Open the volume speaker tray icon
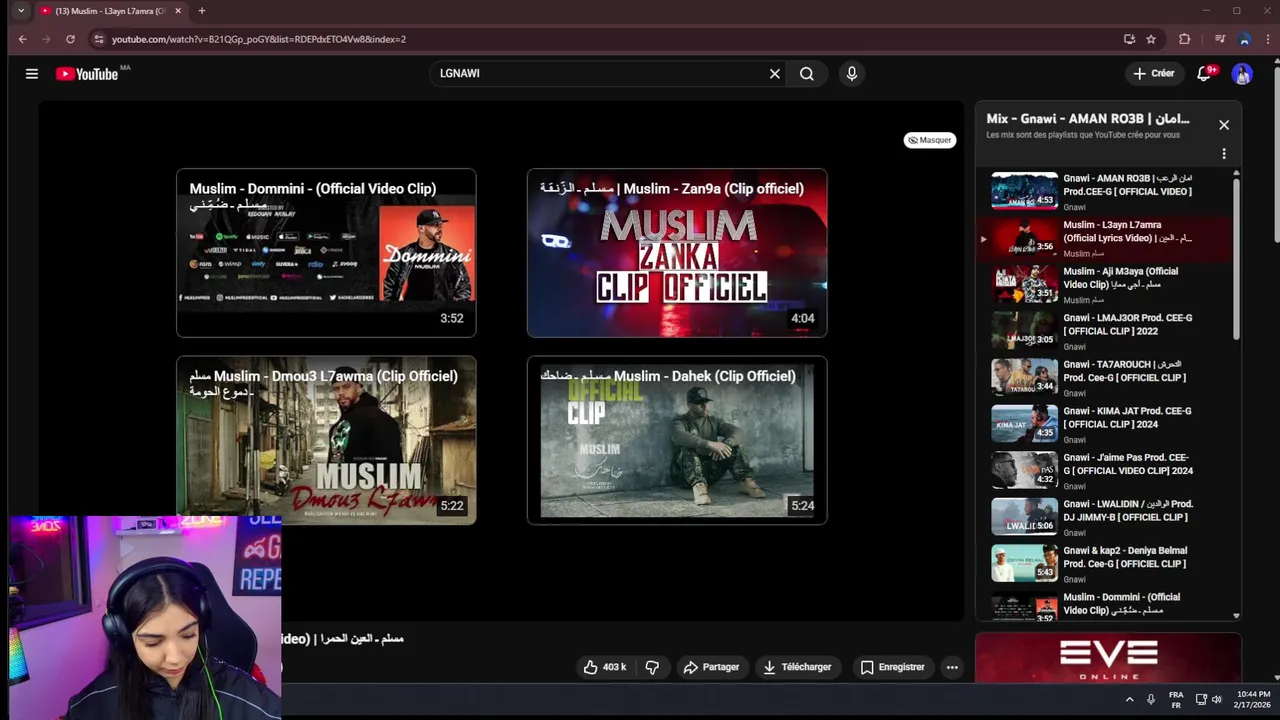Image resolution: width=1280 pixels, height=720 pixels. [1217, 700]
